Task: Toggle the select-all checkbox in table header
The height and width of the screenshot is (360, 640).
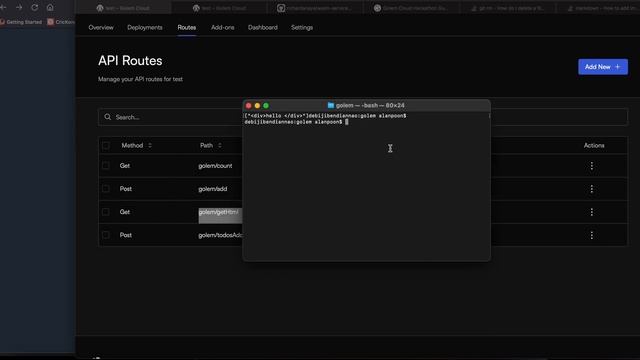Action: [x=106, y=145]
